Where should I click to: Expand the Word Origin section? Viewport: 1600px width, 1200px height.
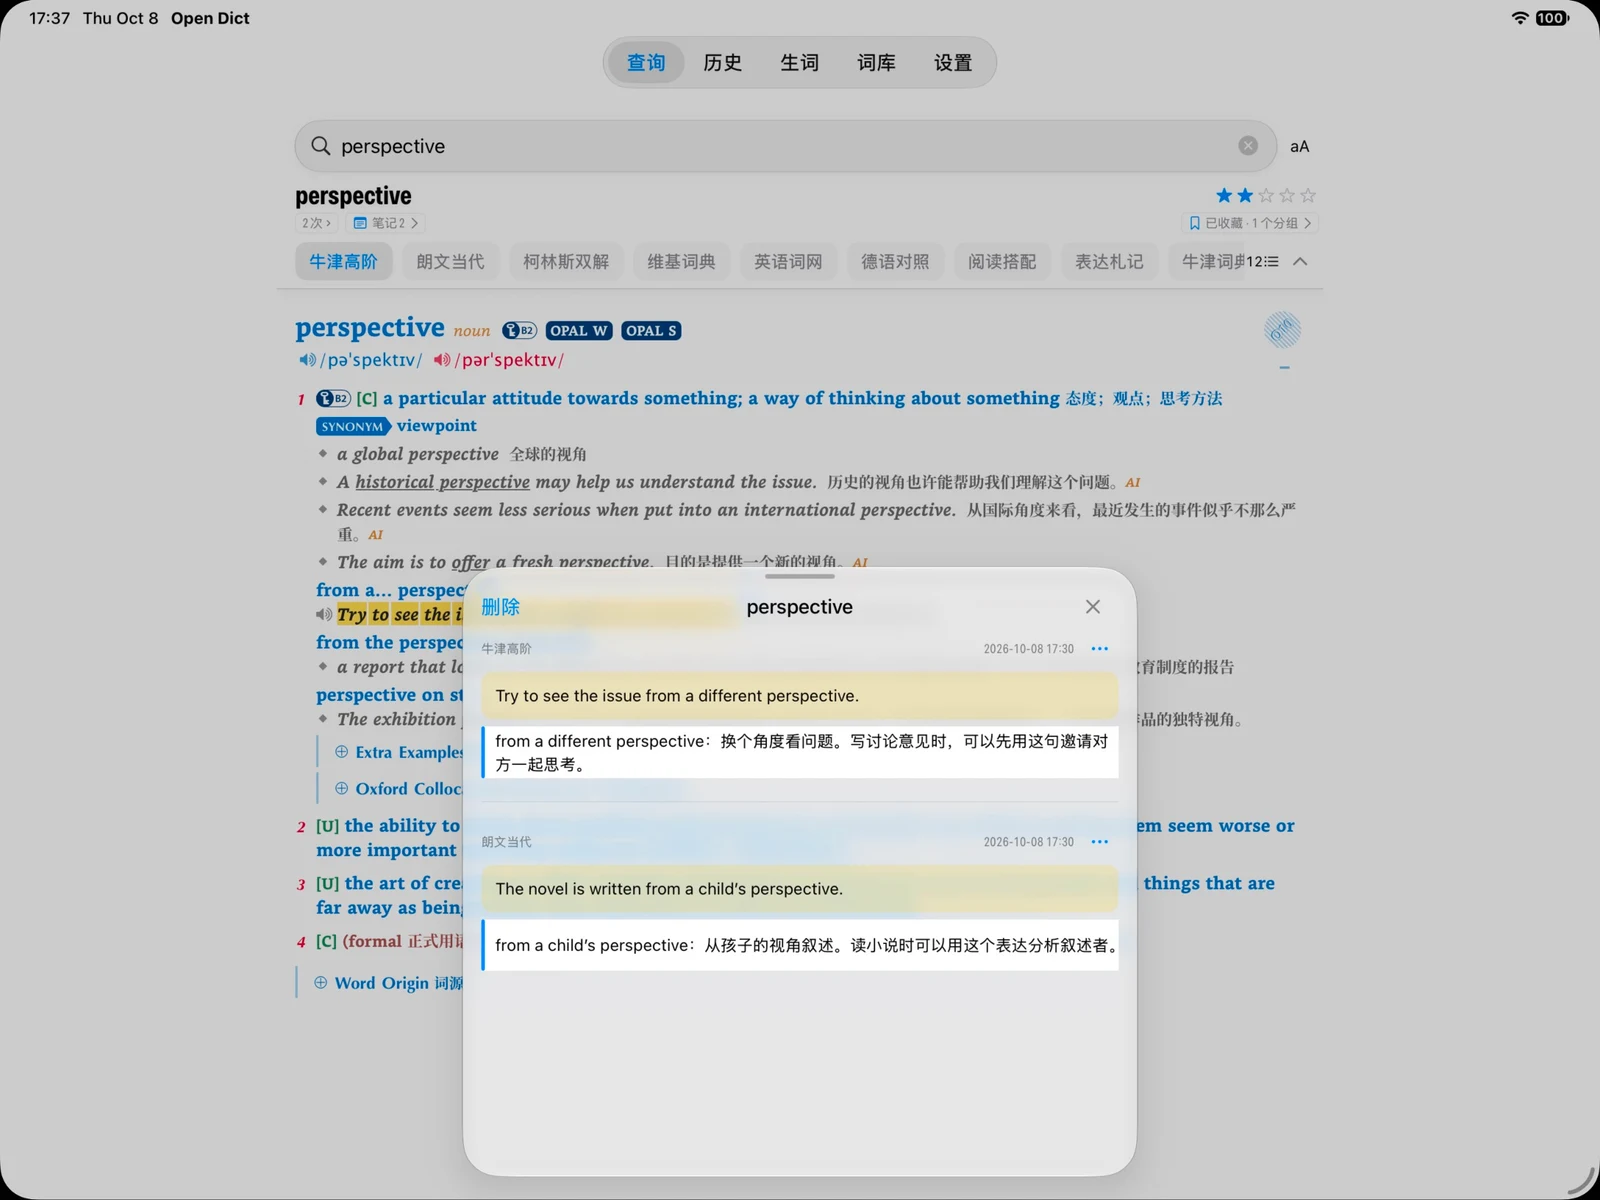[388, 983]
